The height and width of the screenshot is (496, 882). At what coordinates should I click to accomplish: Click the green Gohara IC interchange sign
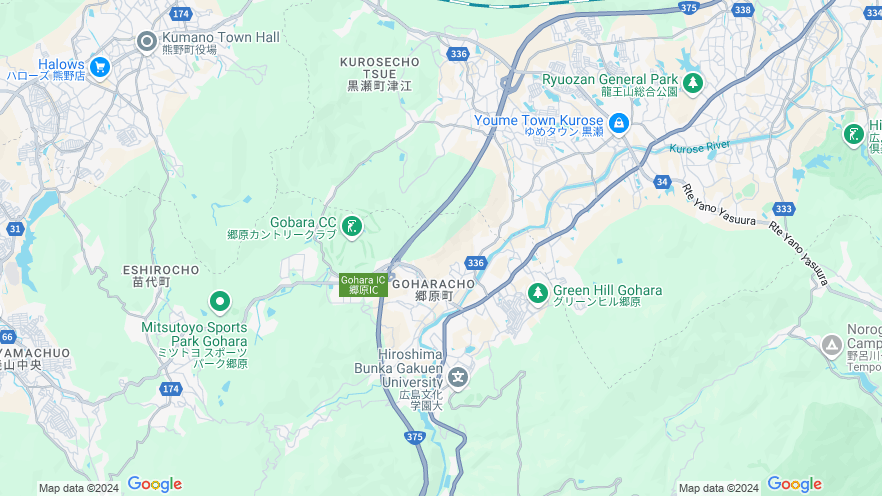point(363,285)
